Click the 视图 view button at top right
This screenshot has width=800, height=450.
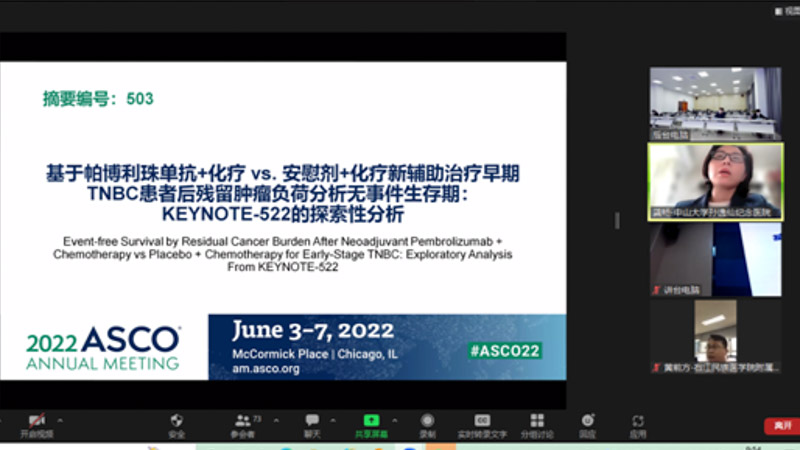788,11
